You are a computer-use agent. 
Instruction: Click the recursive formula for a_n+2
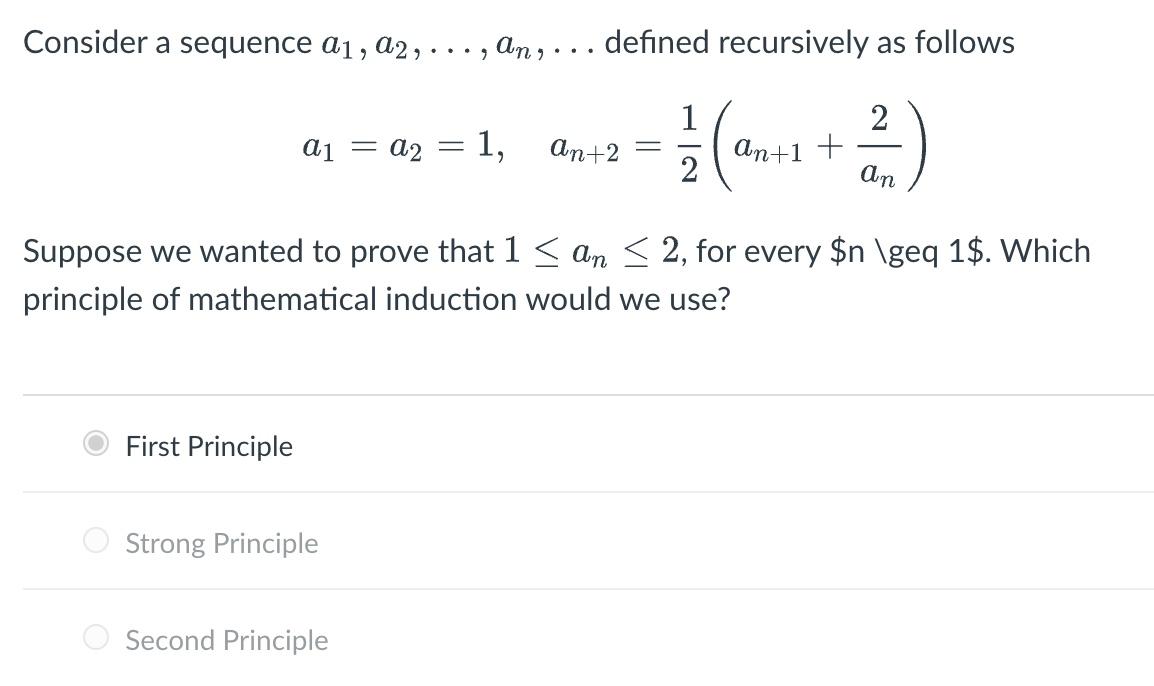pos(740,145)
